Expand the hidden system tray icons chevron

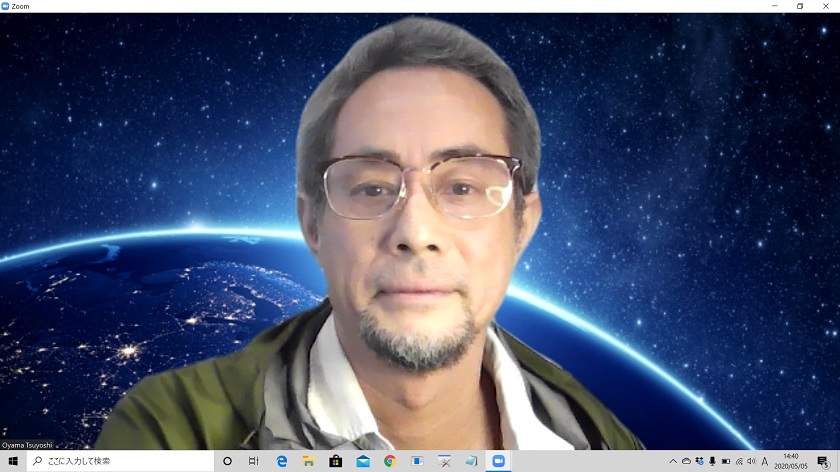pyautogui.click(x=673, y=461)
